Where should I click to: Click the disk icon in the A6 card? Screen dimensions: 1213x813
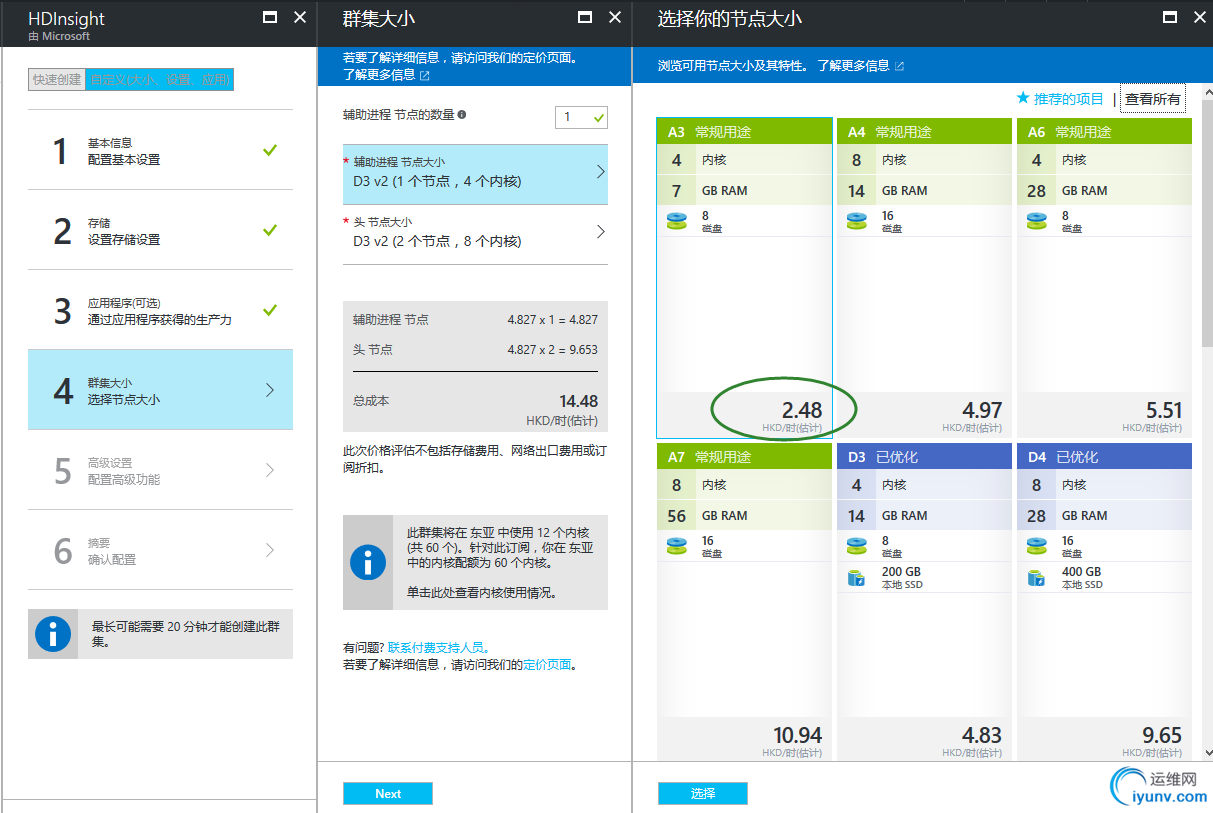pyautogui.click(x=1037, y=221)
